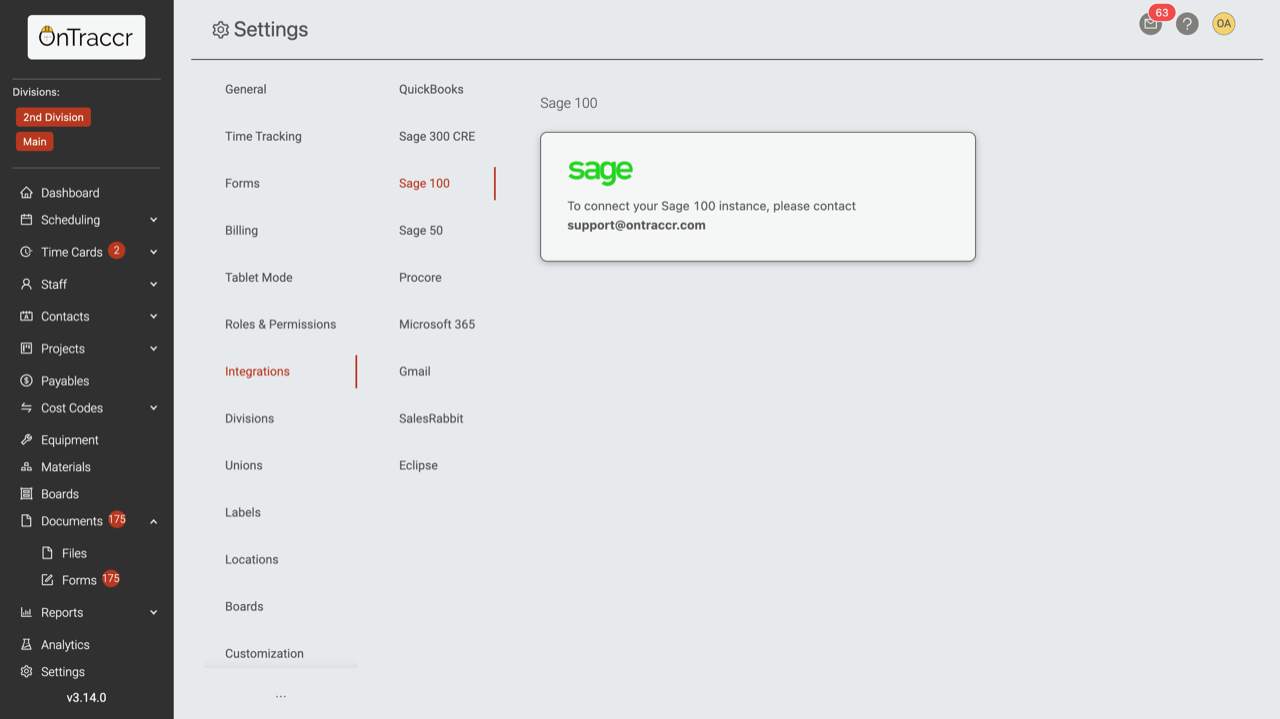Click the Projects icon in sidebar
Viewport: 1280px width, 719px height.
point(27,348)
